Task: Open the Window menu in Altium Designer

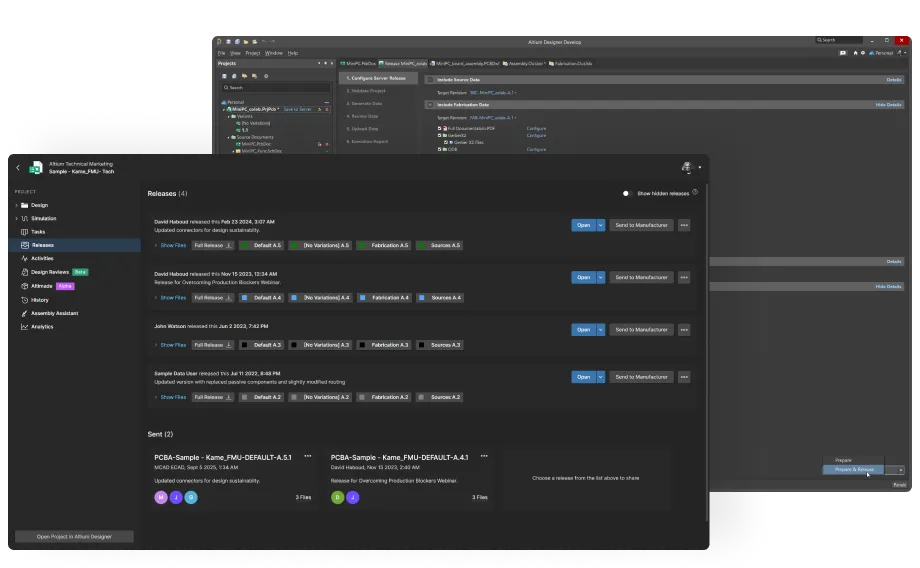Action: tap(273, 53)
